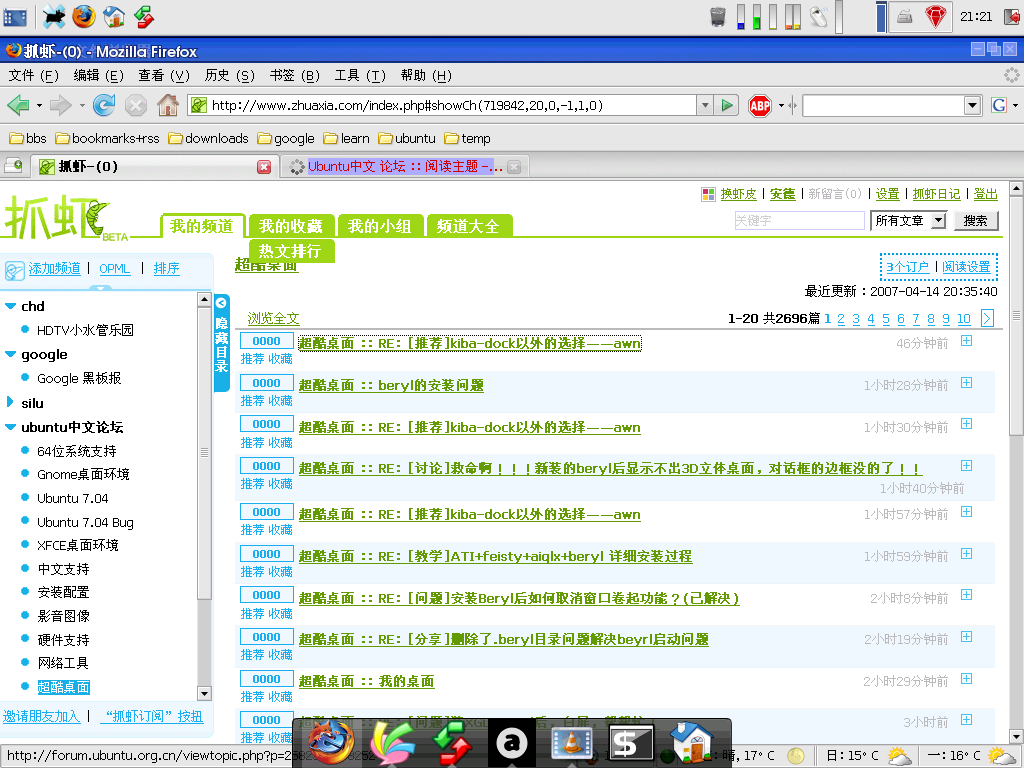Toggle the 隐藏目录 sidebar hide strip
The height and width of the screenshot is (768, 1024).
(221, 343)
